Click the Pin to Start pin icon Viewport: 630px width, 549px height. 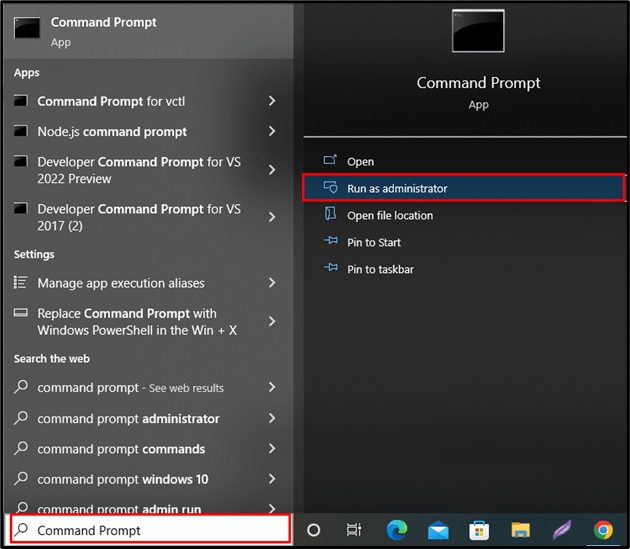(331, 241)
